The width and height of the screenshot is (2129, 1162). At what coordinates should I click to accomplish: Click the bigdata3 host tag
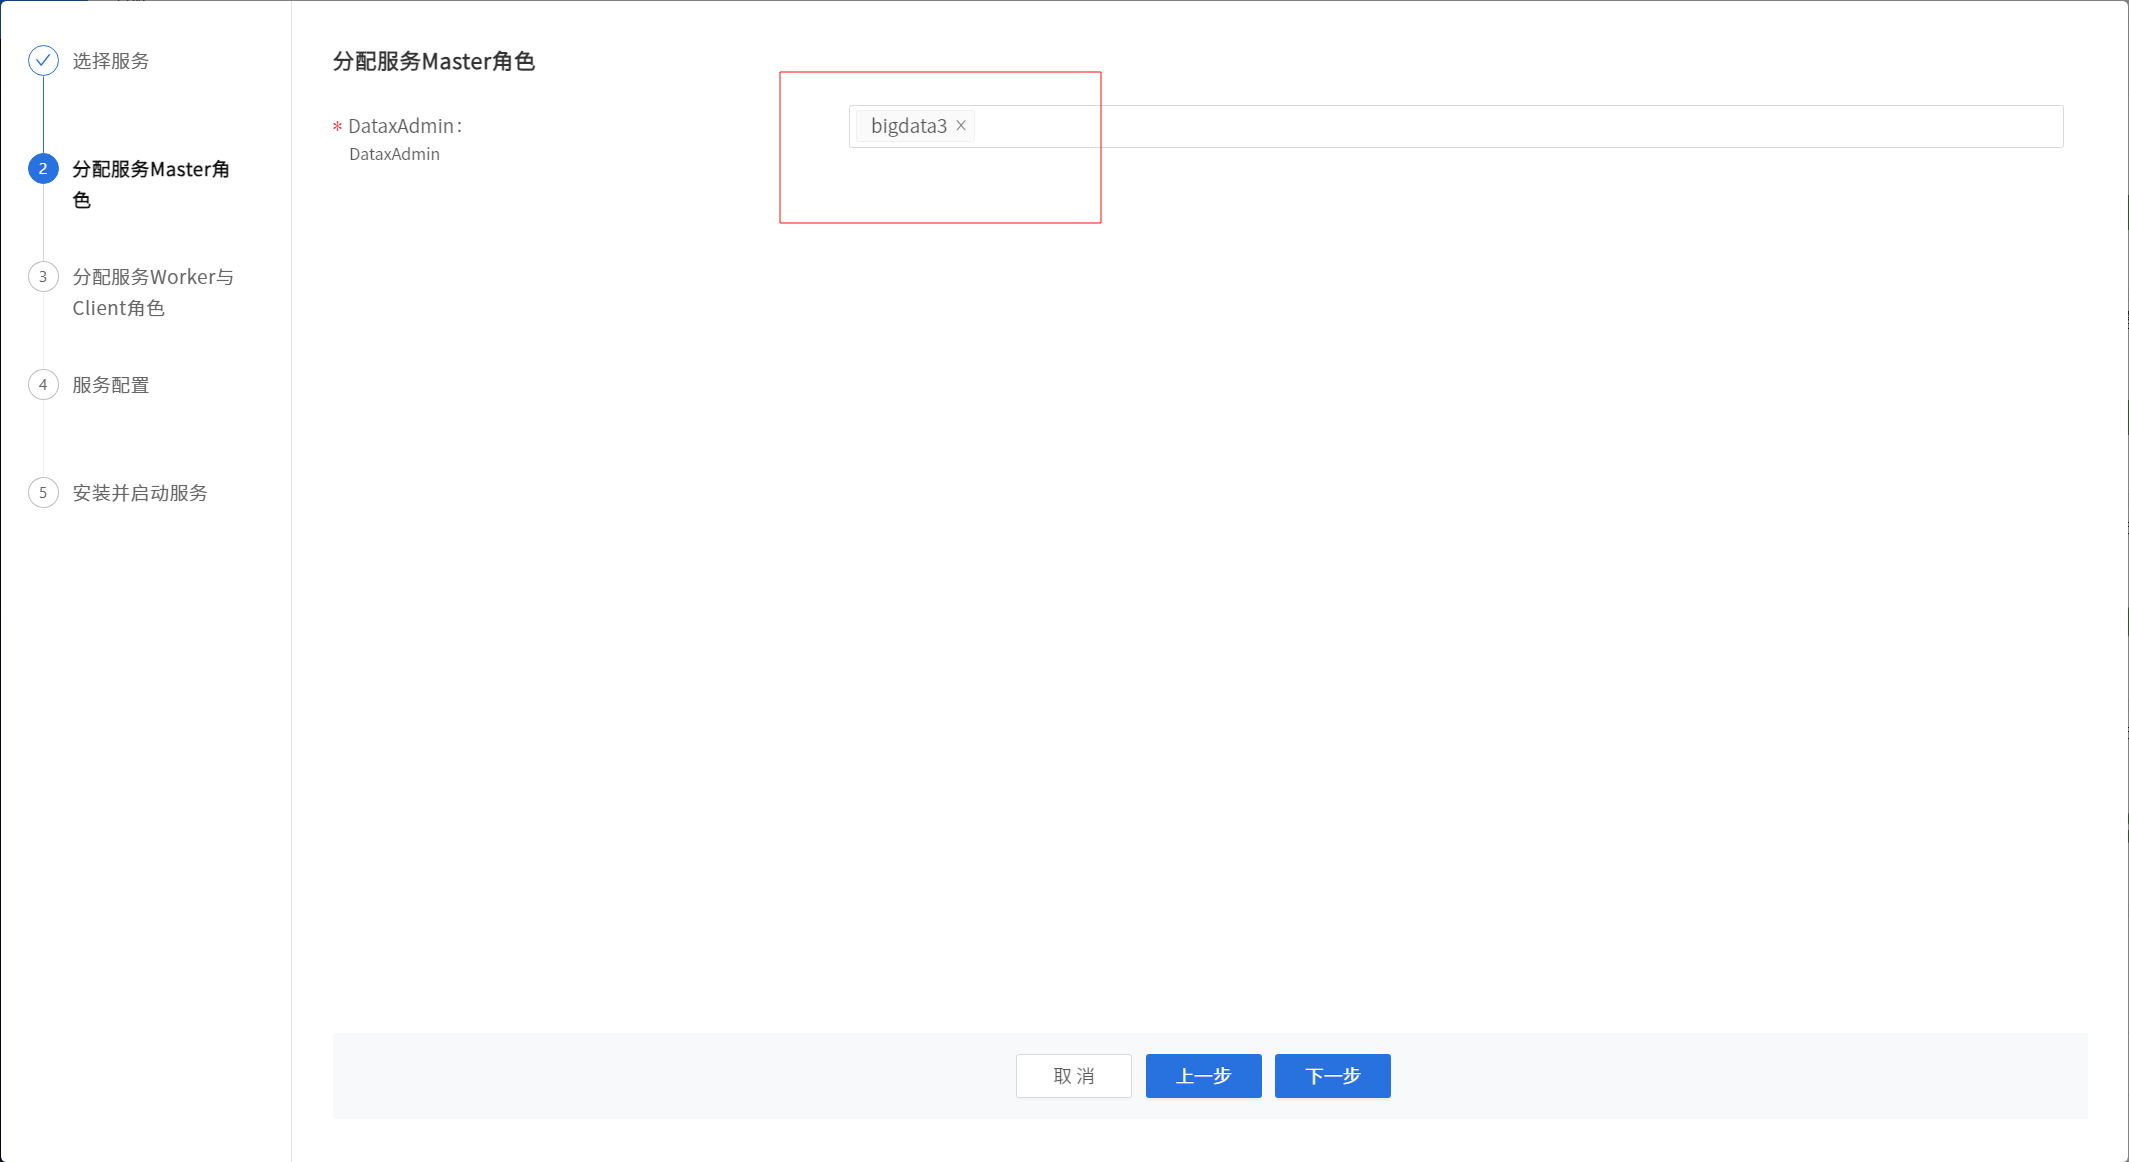tap(908, 126)
